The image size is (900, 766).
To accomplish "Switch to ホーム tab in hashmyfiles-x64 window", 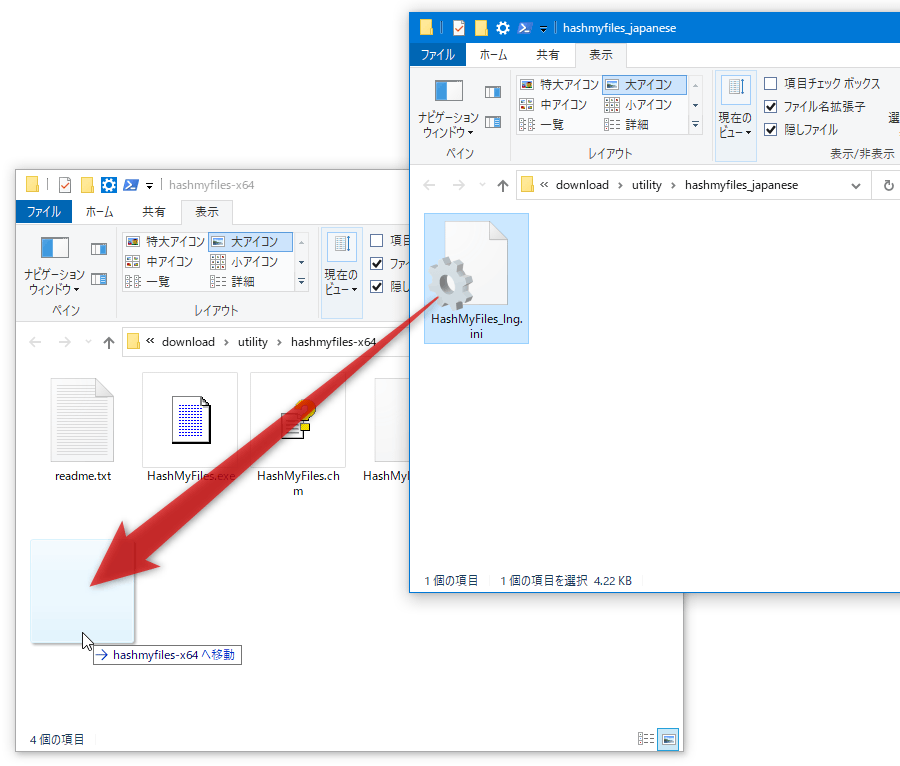I will coord(99,212).
